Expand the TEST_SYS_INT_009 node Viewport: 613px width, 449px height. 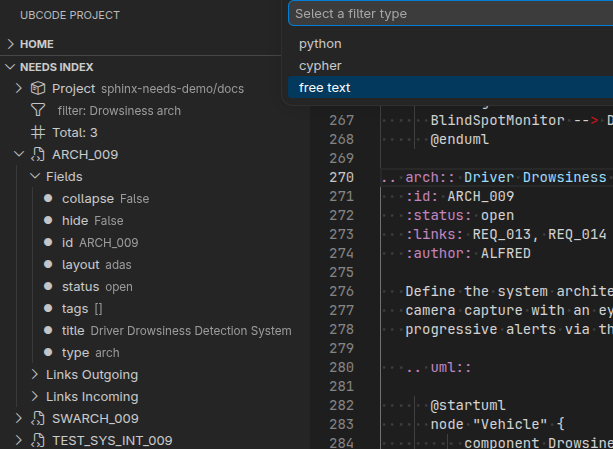tap(18, 440)
